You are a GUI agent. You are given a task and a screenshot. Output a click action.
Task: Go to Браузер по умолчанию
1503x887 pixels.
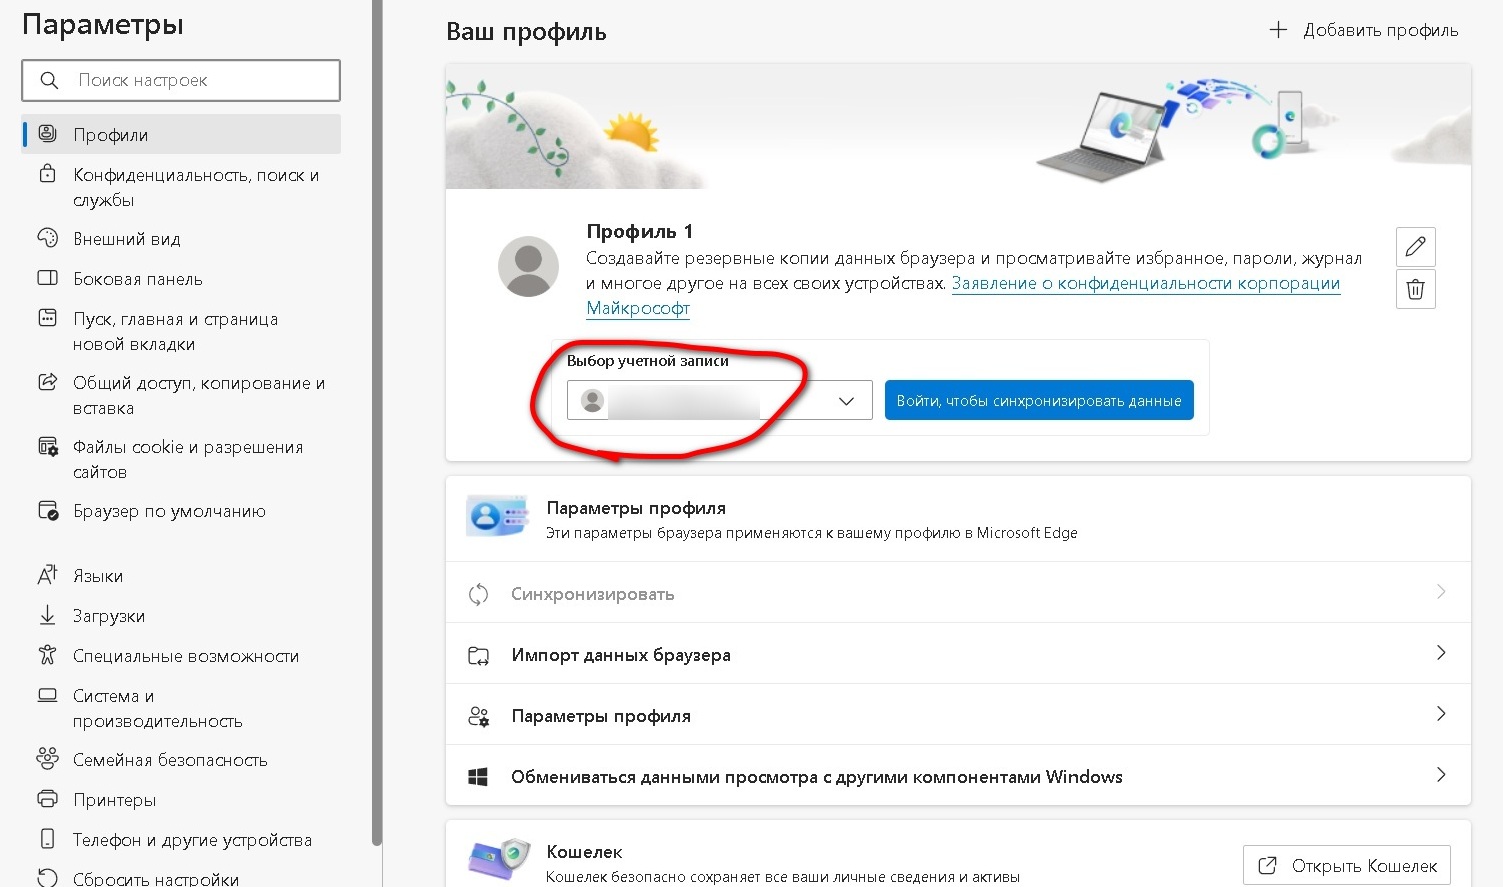pos(181,511)
